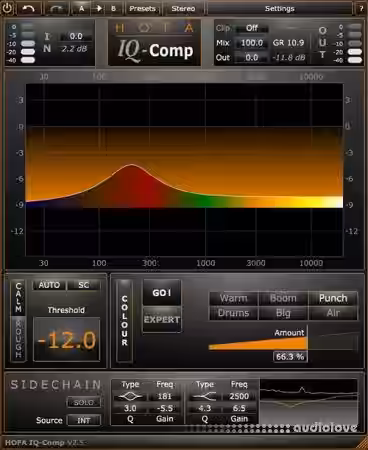
Task: Select the Air colour preset
Action: point(333,313)
